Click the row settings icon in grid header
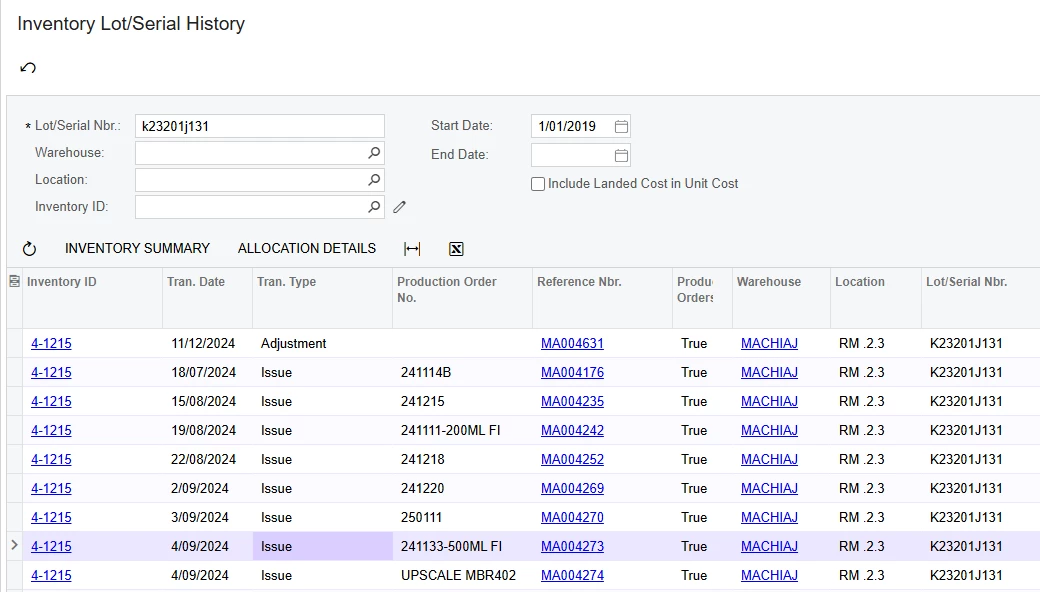Viewport: 1040px width, 592px height. 13,281
